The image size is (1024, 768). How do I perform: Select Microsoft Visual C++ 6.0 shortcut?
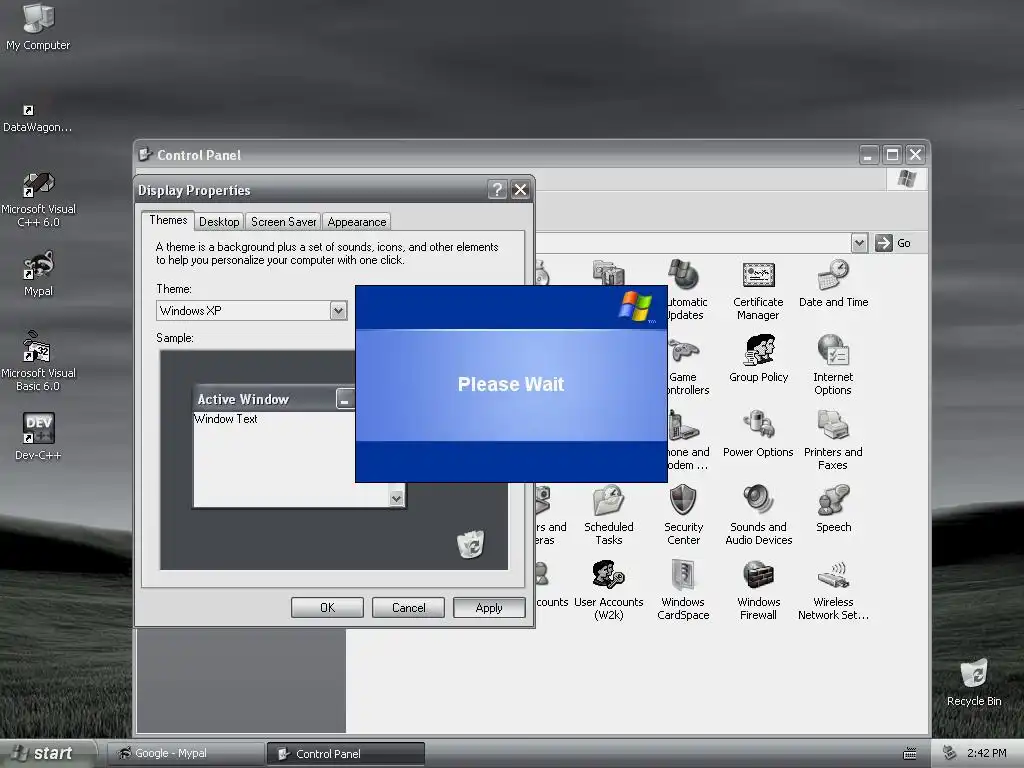[x=38, y=199]
